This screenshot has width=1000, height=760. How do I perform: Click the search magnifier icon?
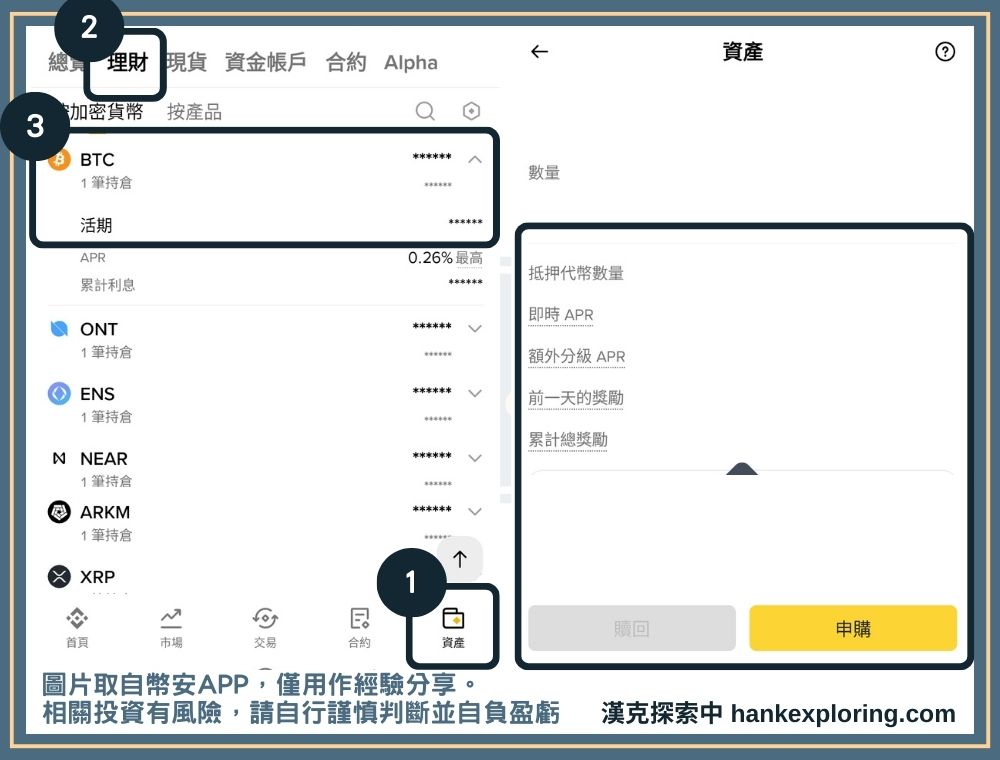pos(425,111)
